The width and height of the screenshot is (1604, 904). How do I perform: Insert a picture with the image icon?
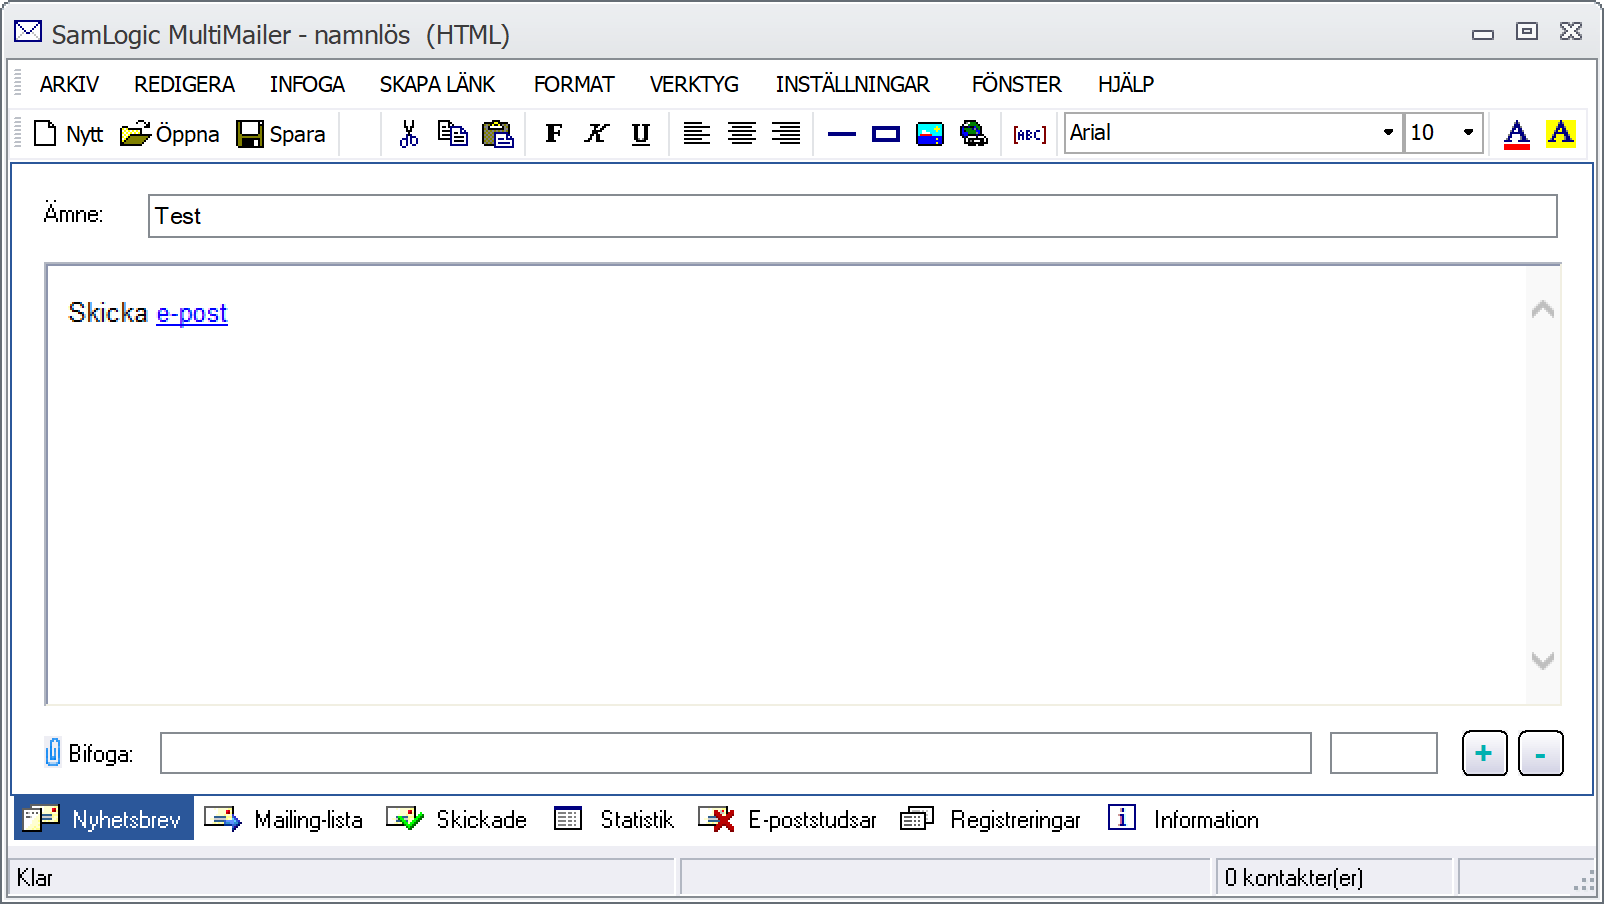click(x=930, y=133)
